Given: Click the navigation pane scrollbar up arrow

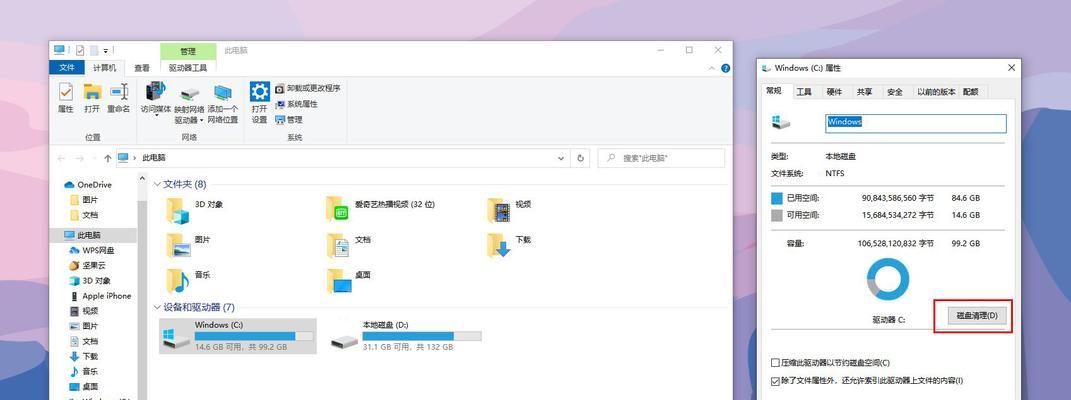Looking at the screenshot, I should pos(143,178).
